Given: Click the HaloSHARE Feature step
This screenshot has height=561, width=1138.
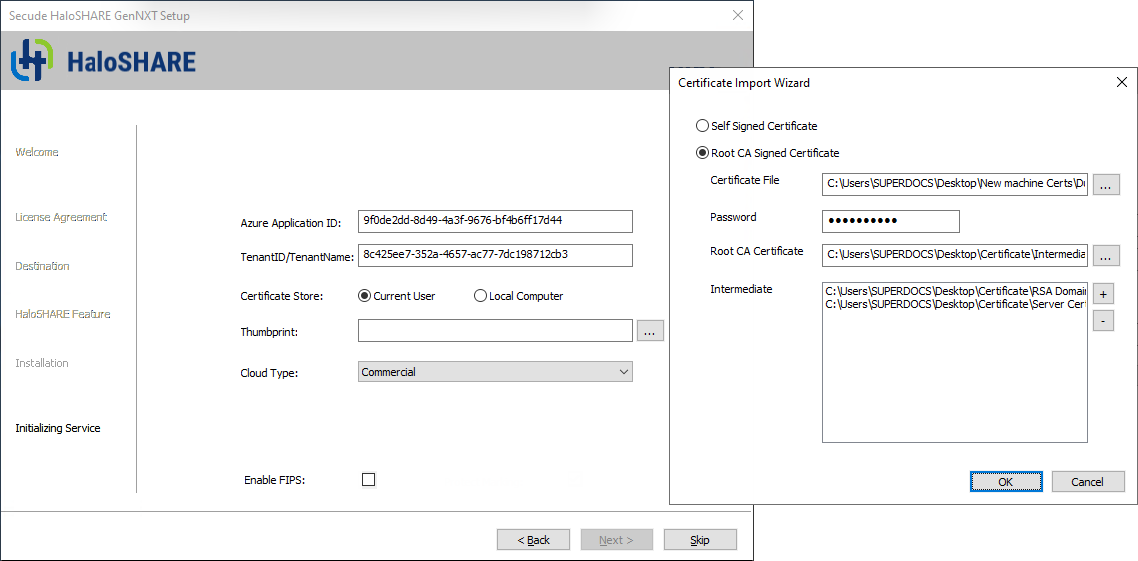Looking at the screenshot, I should coord(62,314).
